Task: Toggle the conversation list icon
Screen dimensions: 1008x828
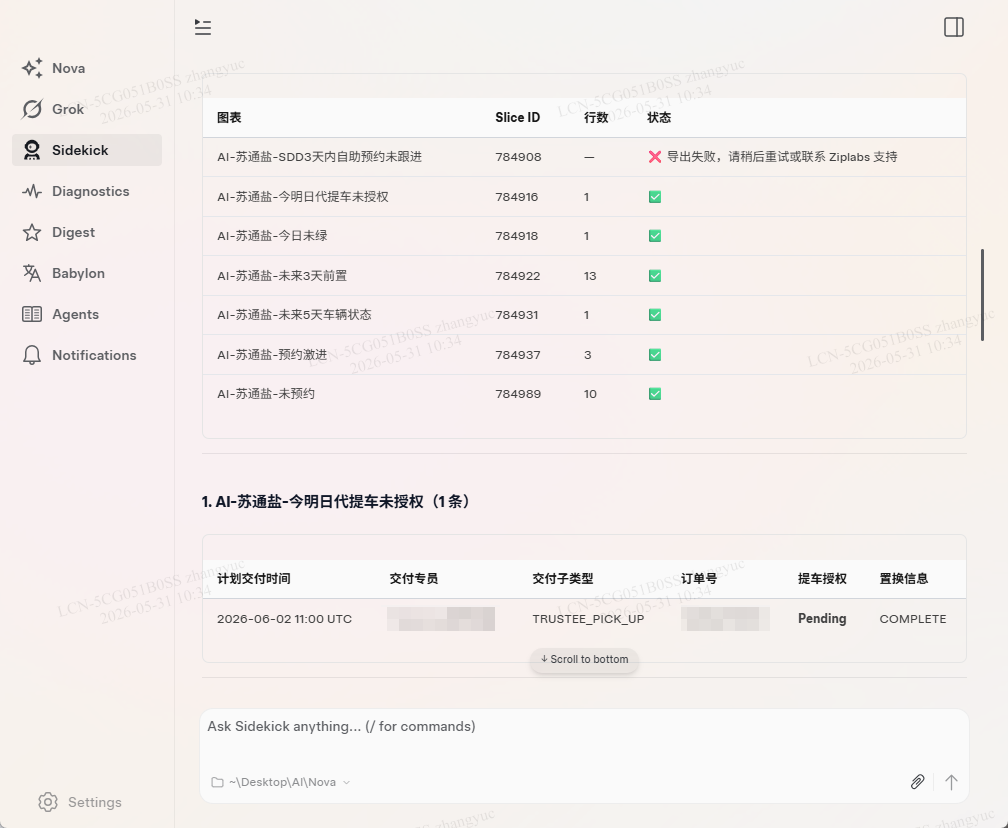Action: 203,27
